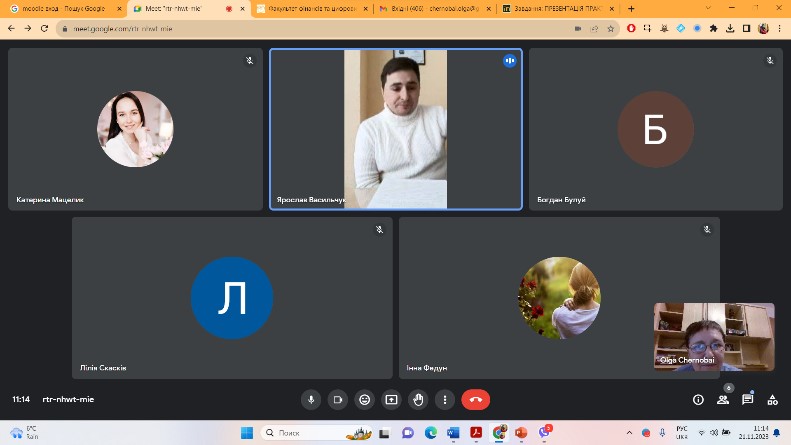Screen dimensions: 791x445
Task: Leave the call with red hang-up button
Action: [x=475, y=400]
